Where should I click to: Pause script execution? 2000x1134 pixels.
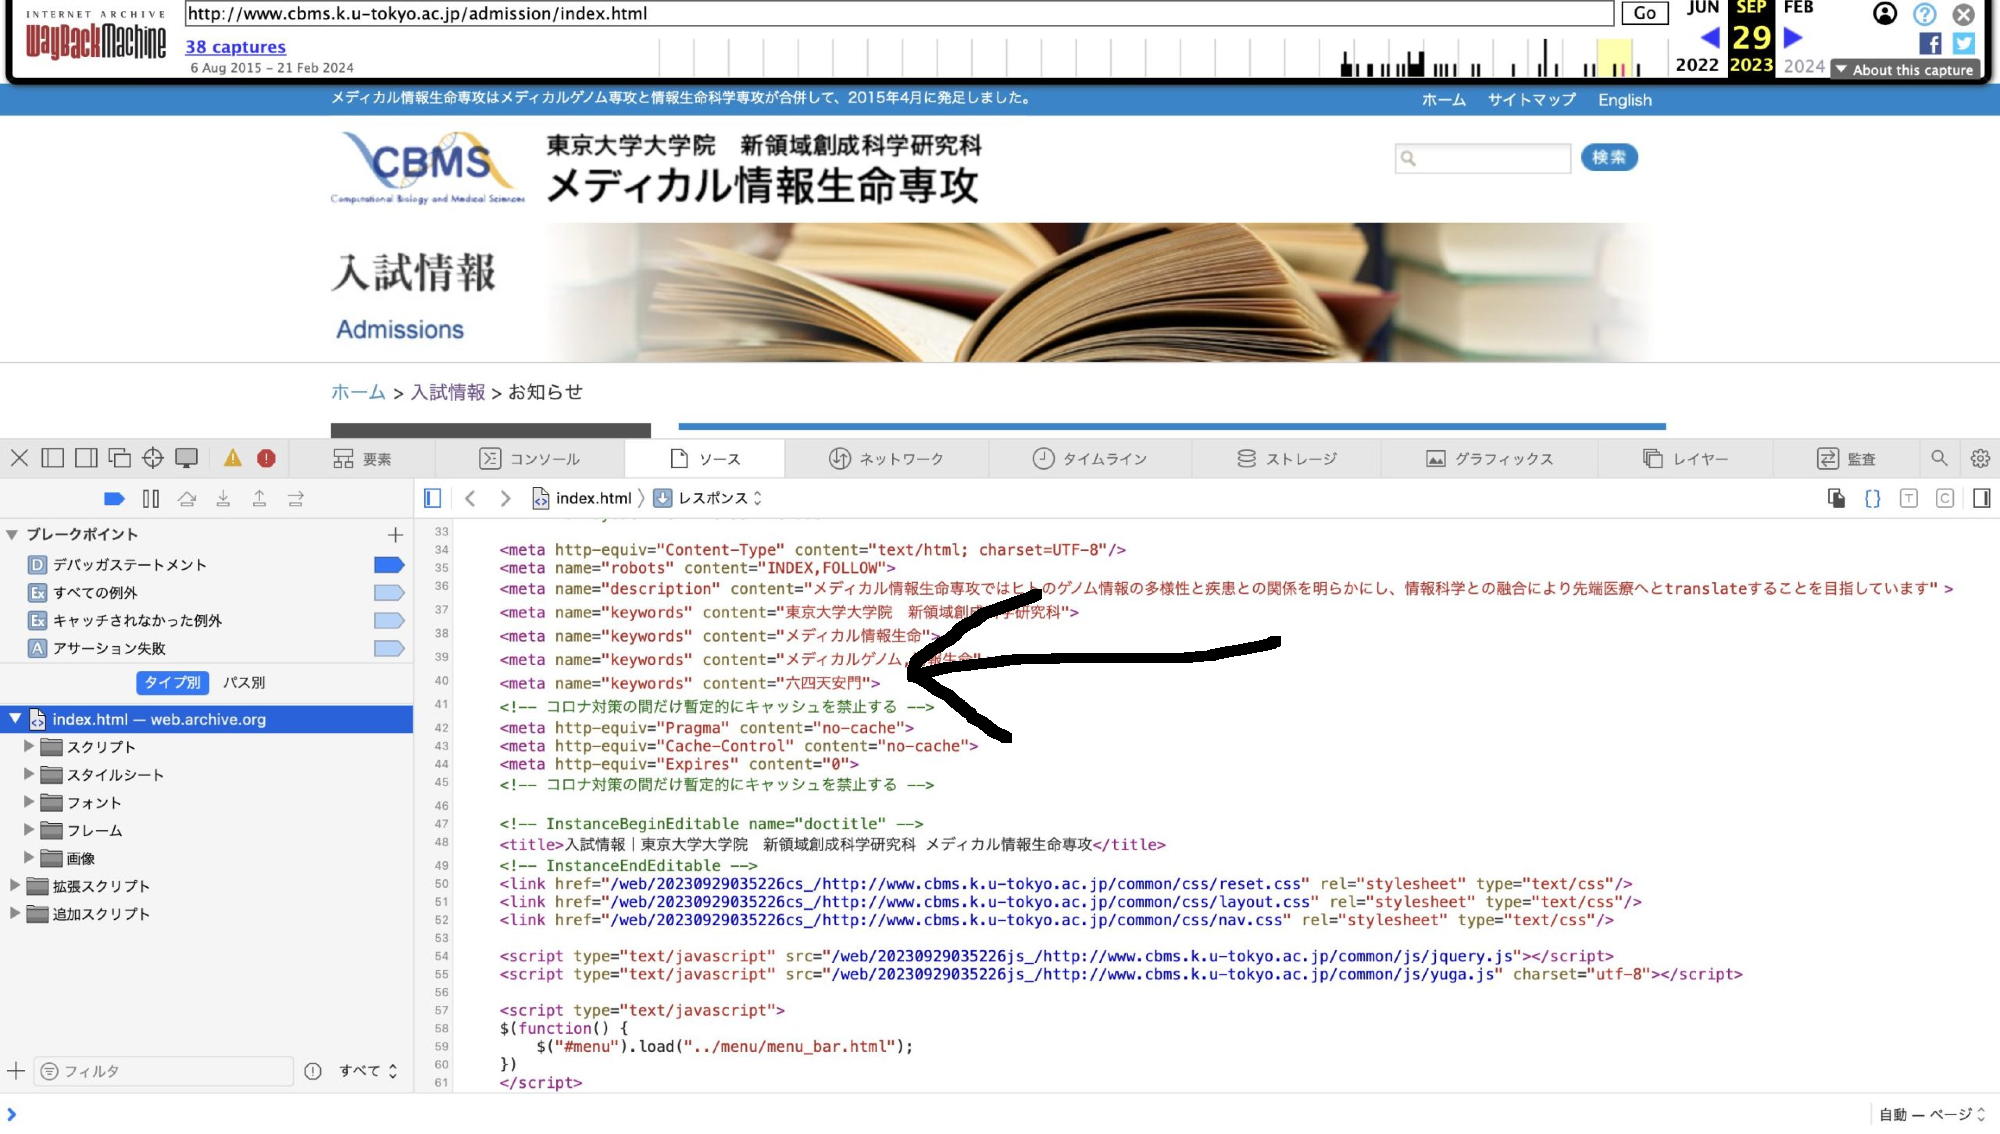coord(151,498)
